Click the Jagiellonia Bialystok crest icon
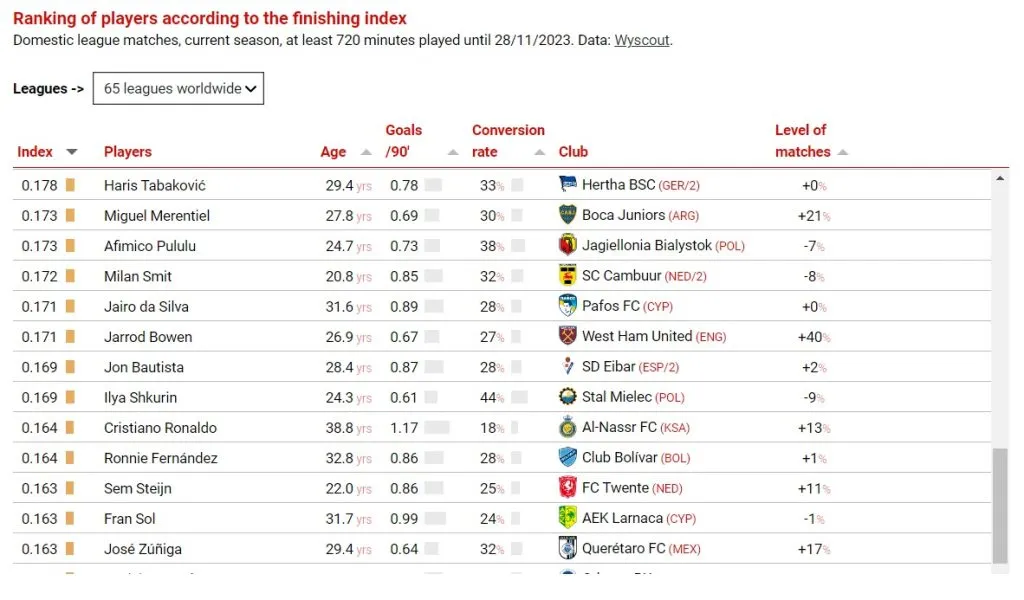Viewport: 1024px width, 600px height. (x=567, y=245)
